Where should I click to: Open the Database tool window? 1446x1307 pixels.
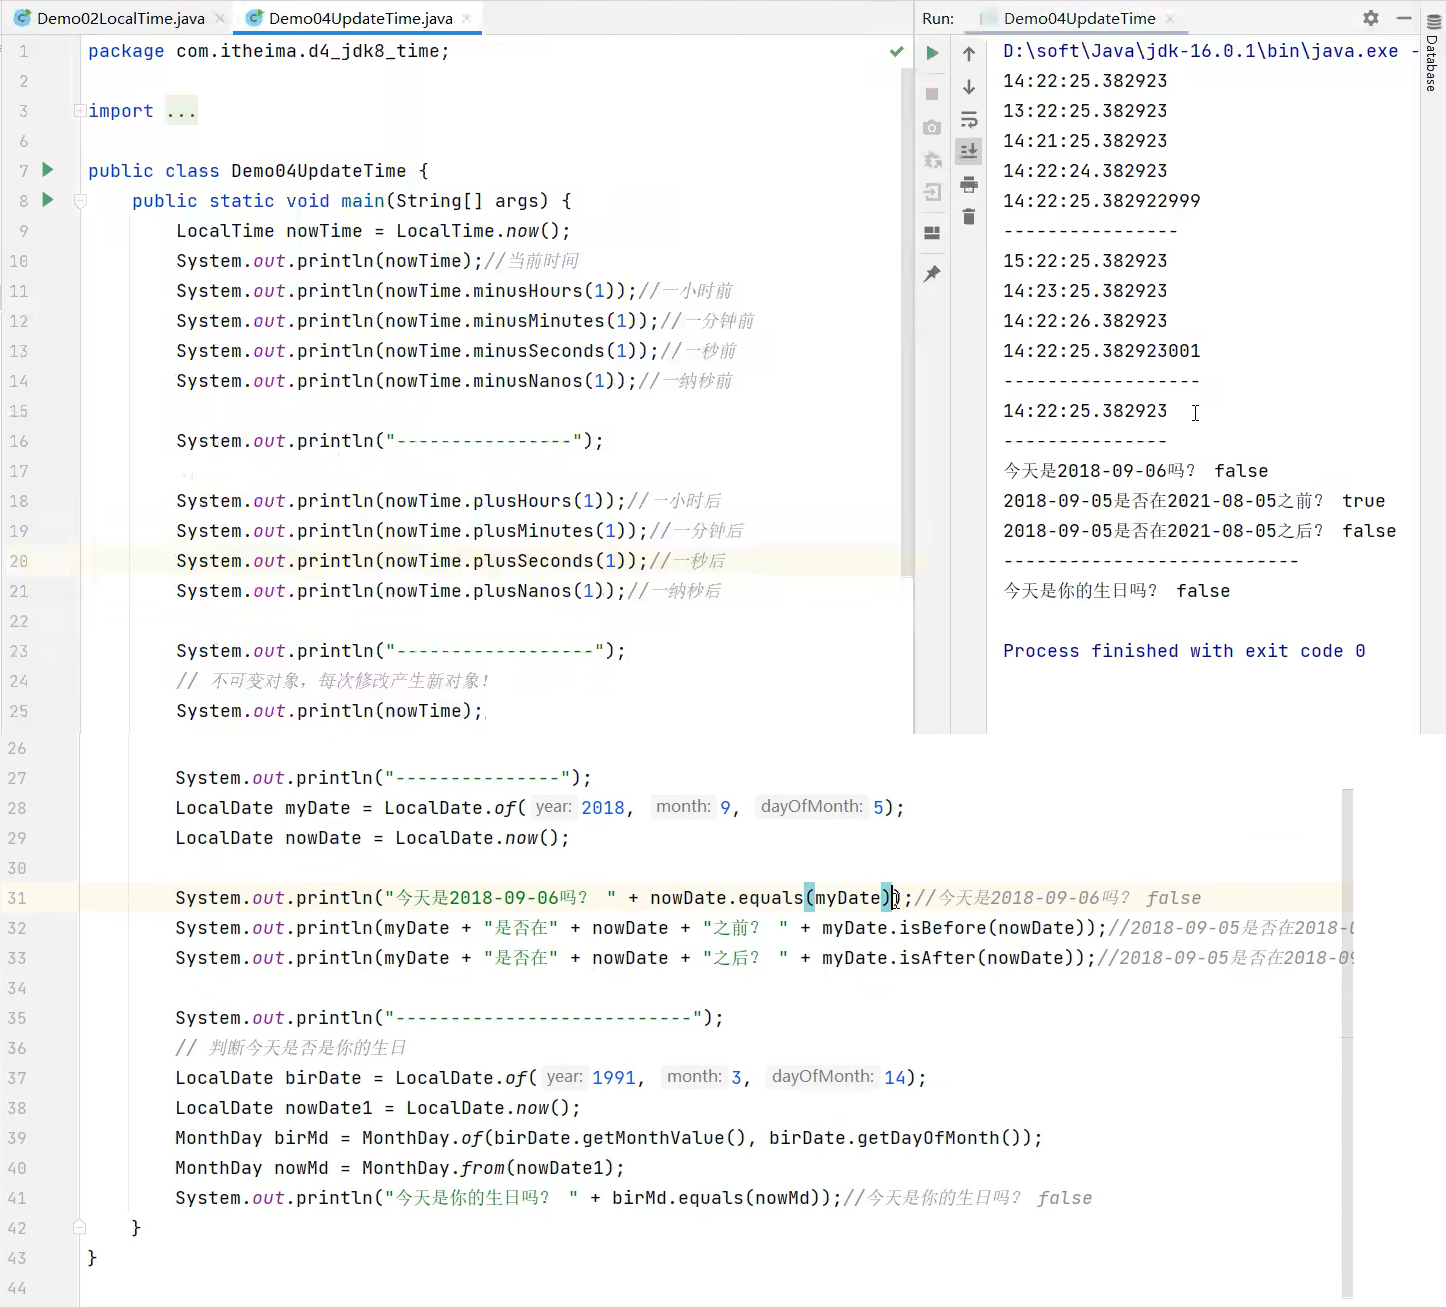point(1433,55)
